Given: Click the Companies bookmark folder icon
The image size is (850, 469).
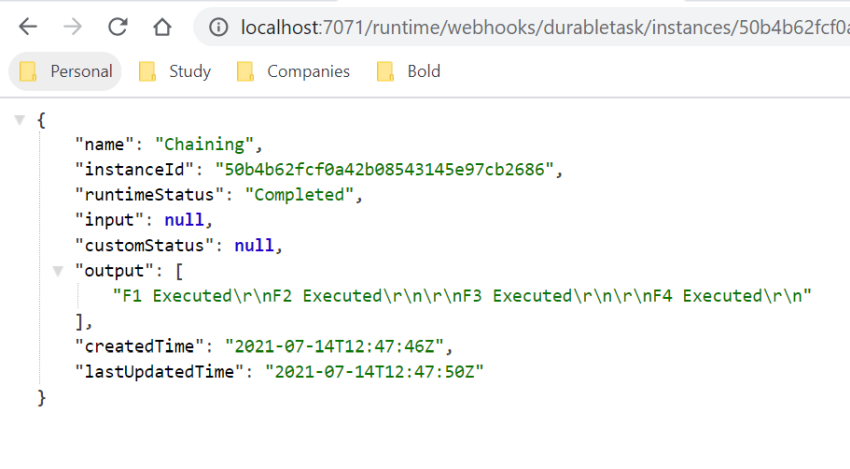Looking at the screenshot, I should pos(245,72).
